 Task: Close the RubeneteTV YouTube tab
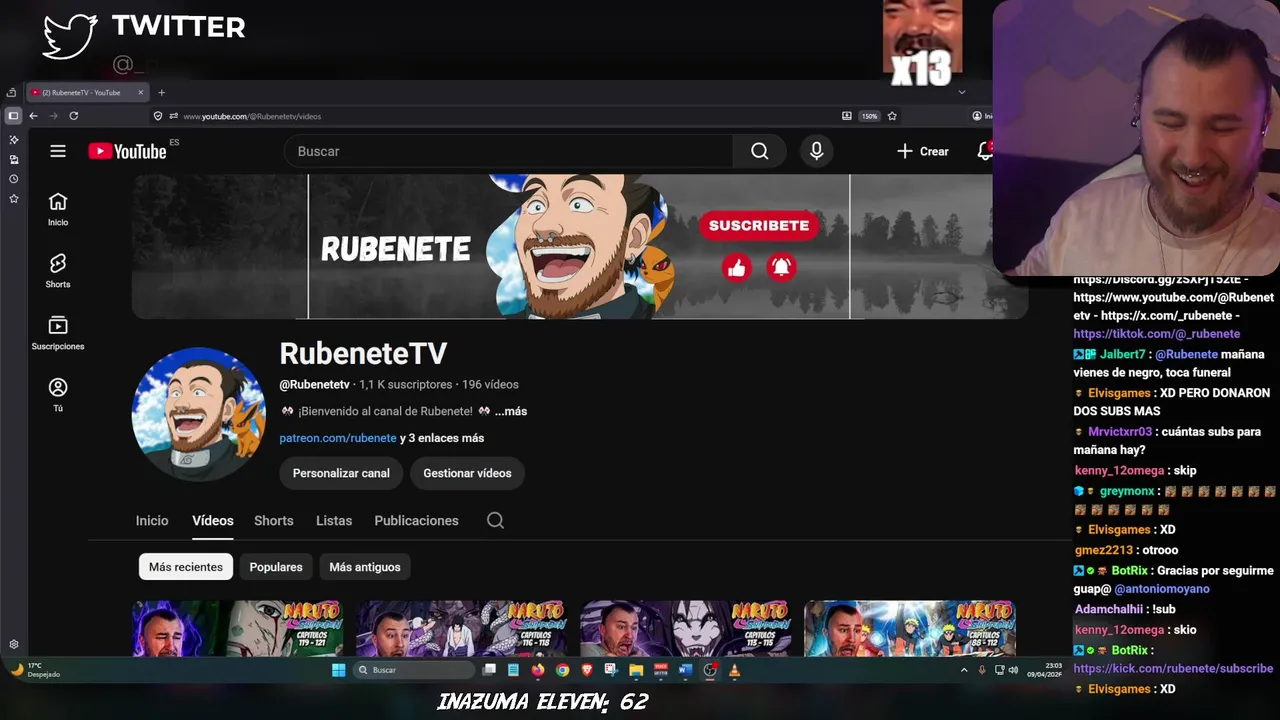coord(141,93)
